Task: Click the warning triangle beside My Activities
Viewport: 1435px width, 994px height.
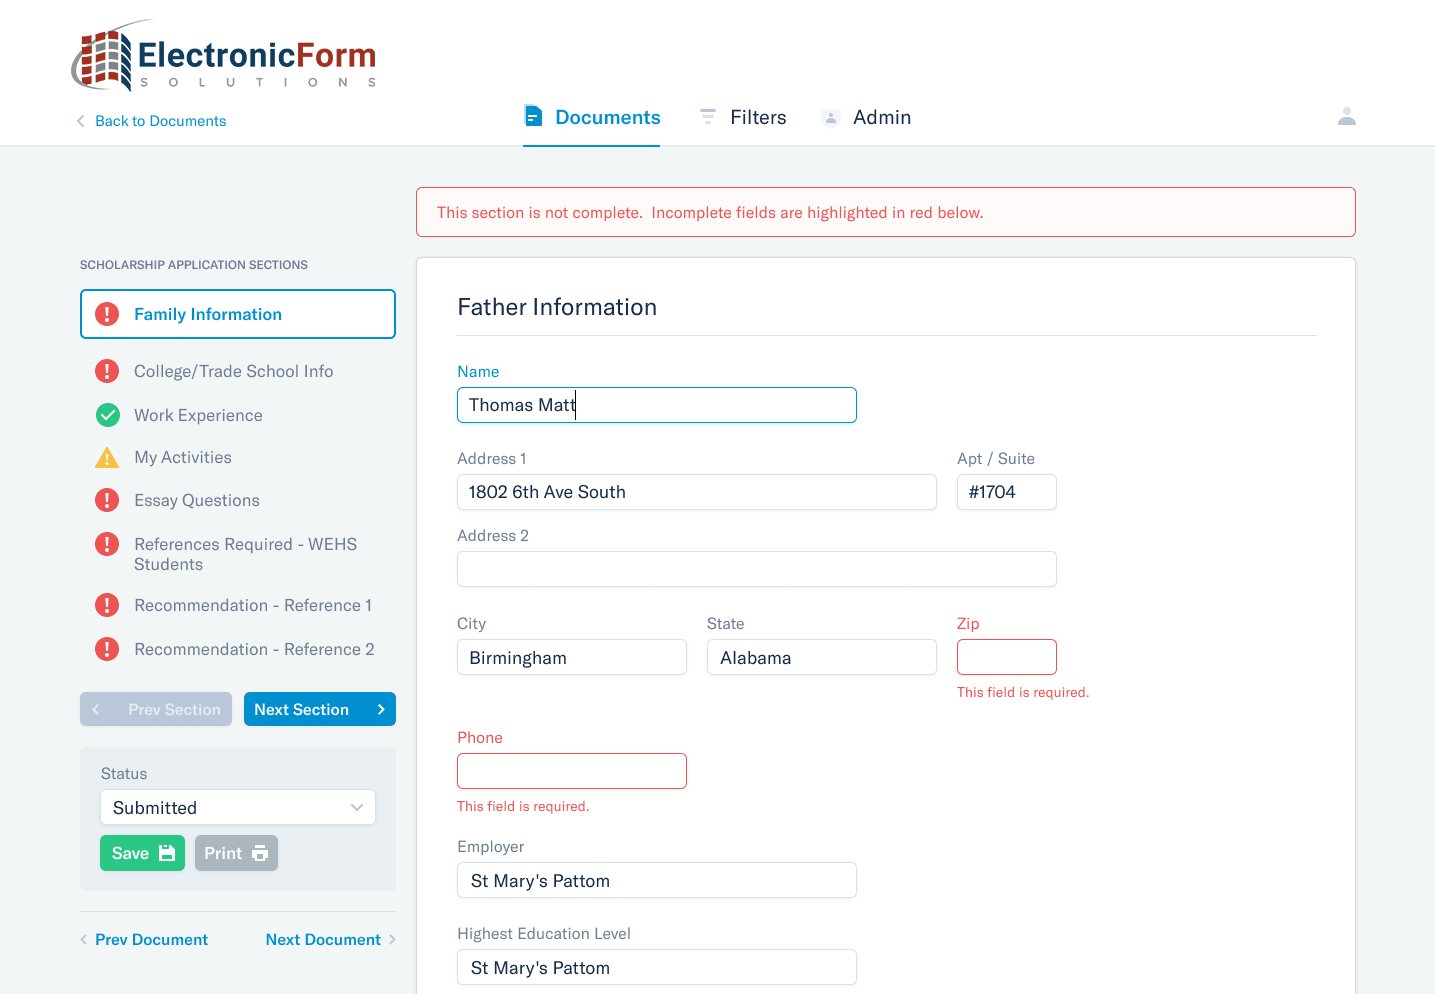Action: pos(107,457)
